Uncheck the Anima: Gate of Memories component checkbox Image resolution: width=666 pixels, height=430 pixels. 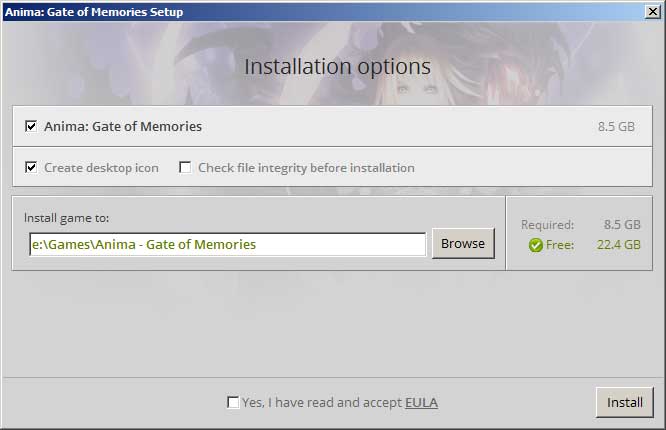tap(31, 126)
